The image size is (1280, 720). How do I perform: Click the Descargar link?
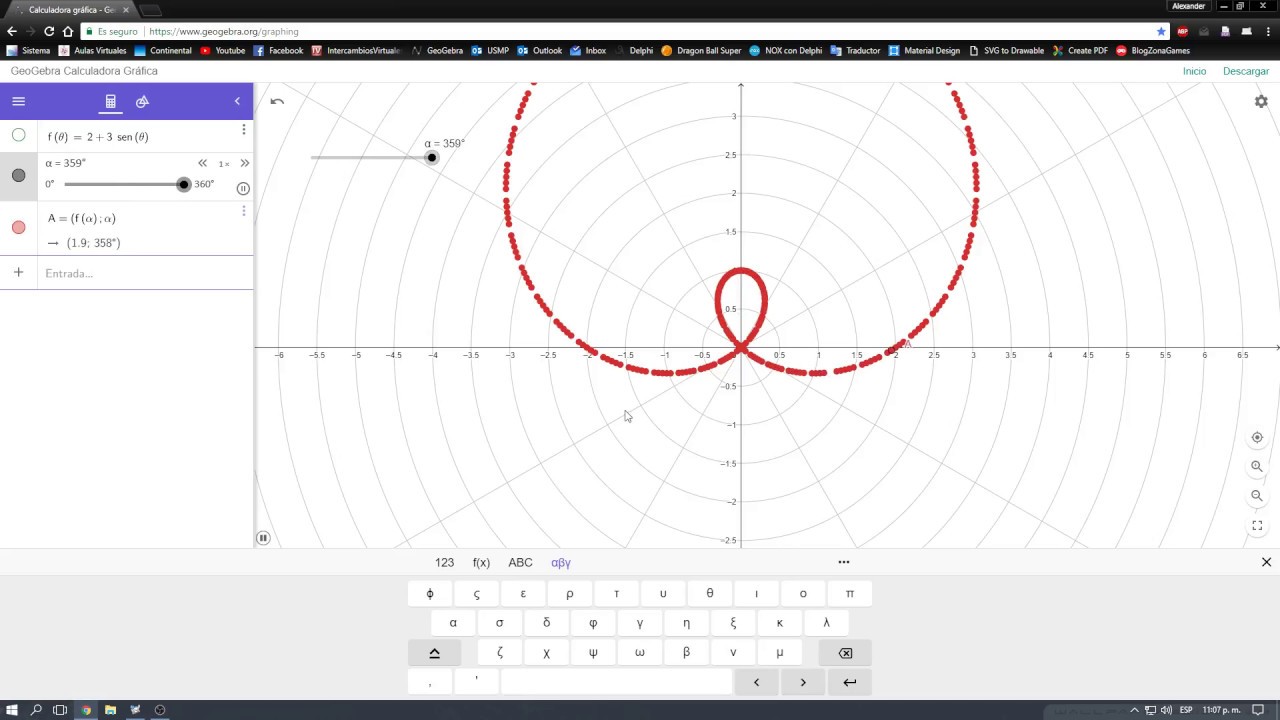[x=1246, y=71]
